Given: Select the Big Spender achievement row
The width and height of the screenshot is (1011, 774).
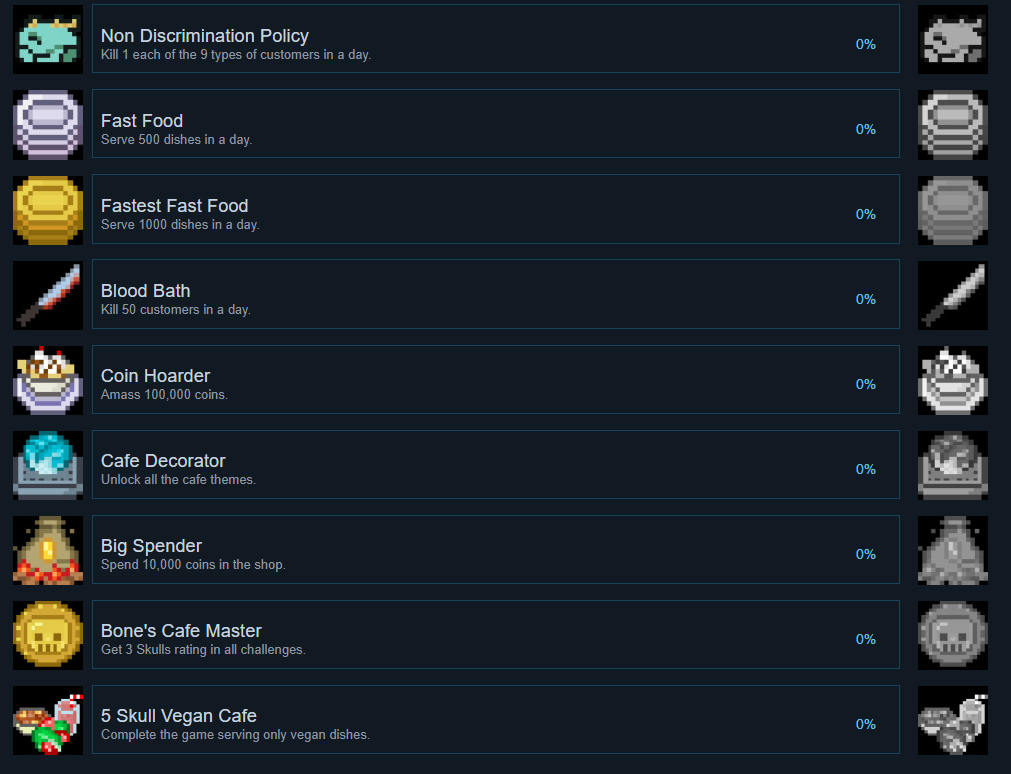Looking at the screenshot, I should click(x=495, y=550).
